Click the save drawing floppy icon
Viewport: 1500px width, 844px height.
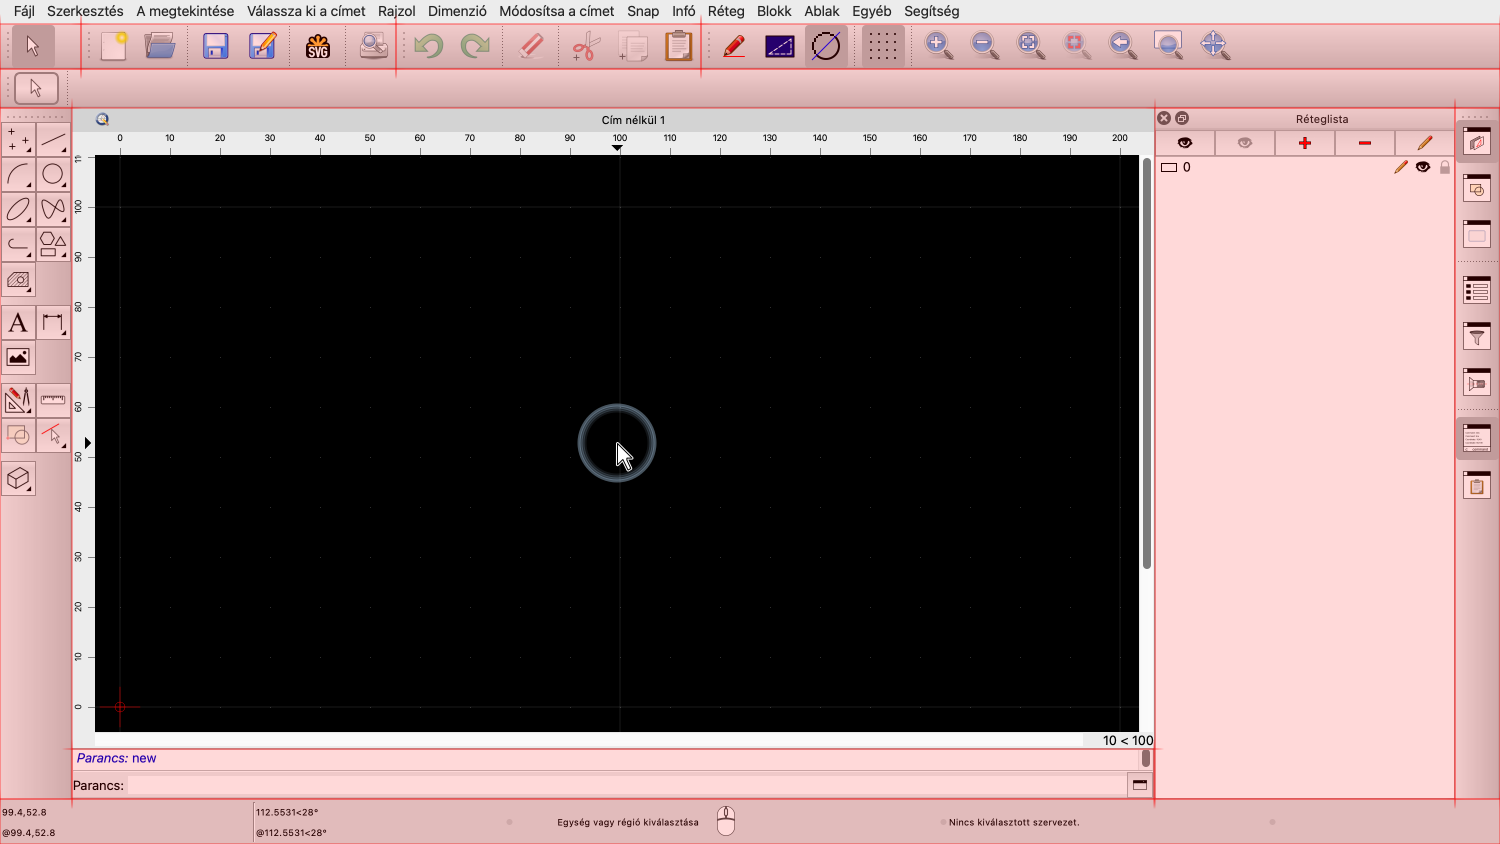click(215, 46)
